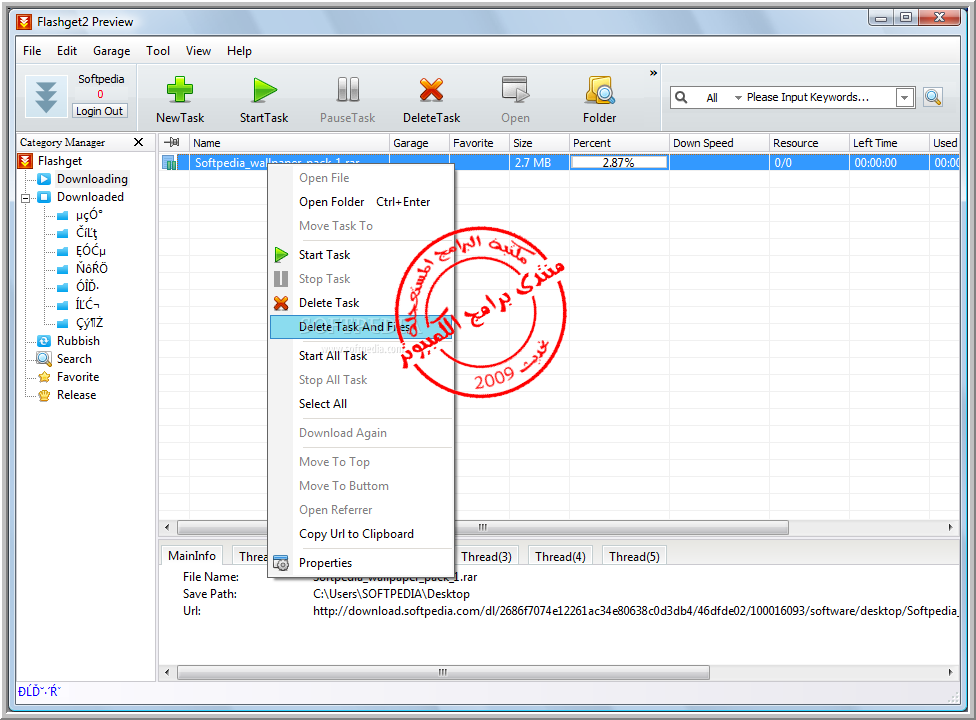This screenshot has height=720, width=976.
Task: Start the download with StartTask icon
Action: (x=265, y=90)
